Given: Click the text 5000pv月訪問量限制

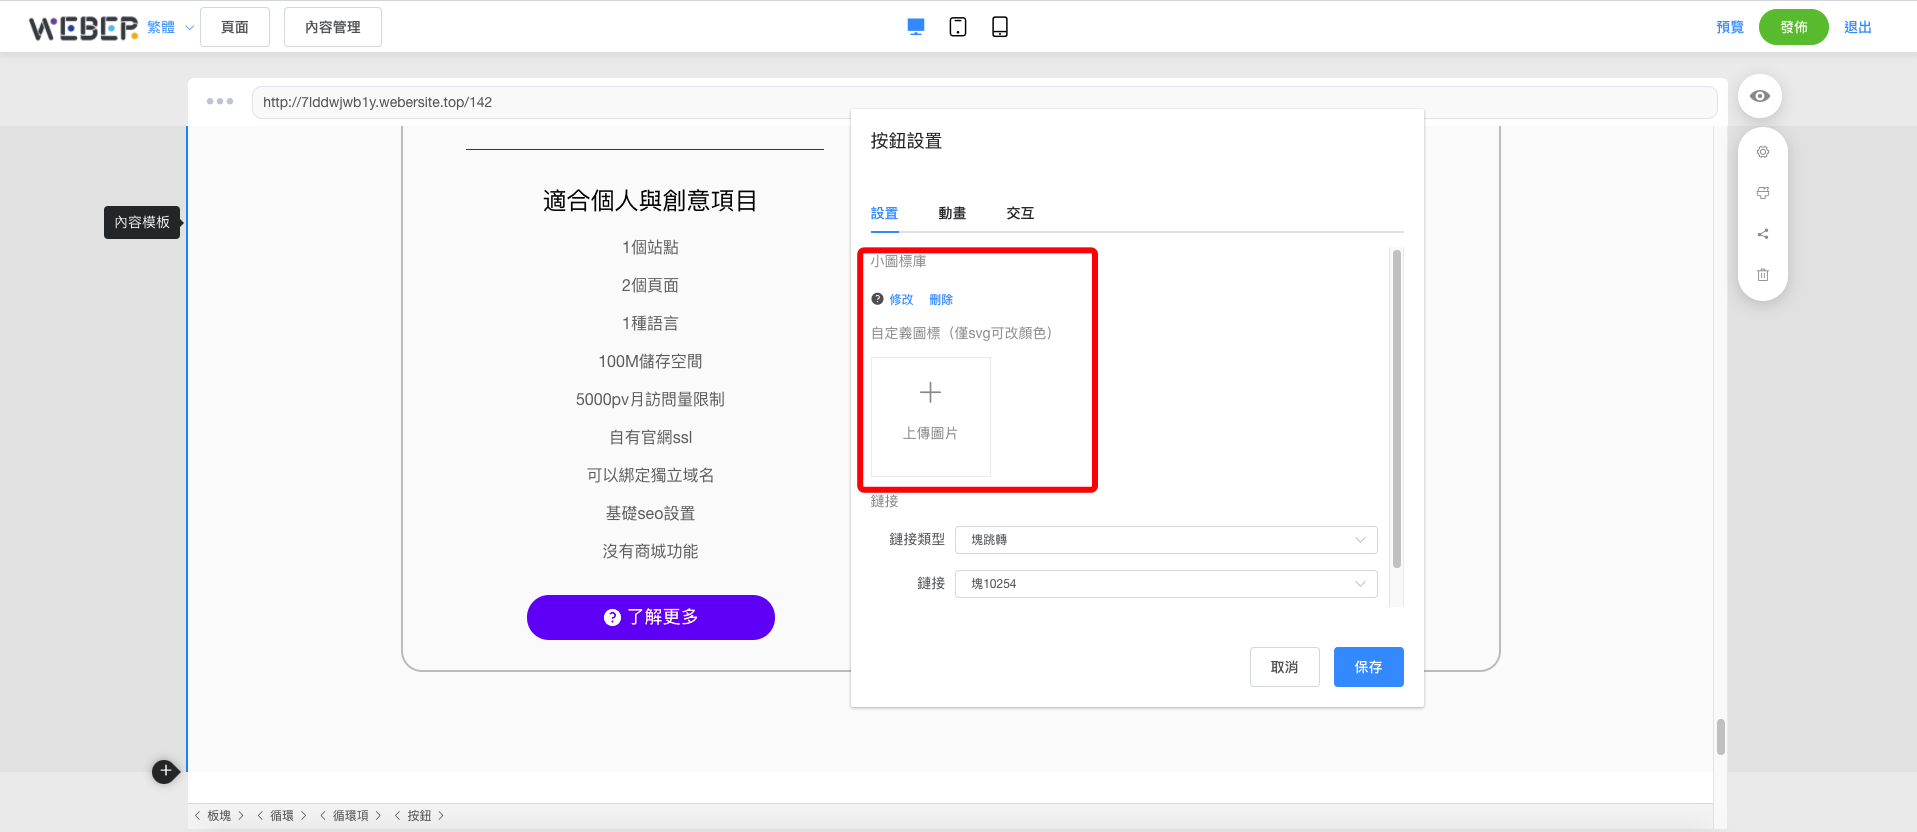Looking at the screenshot, I should pos(650,399).
